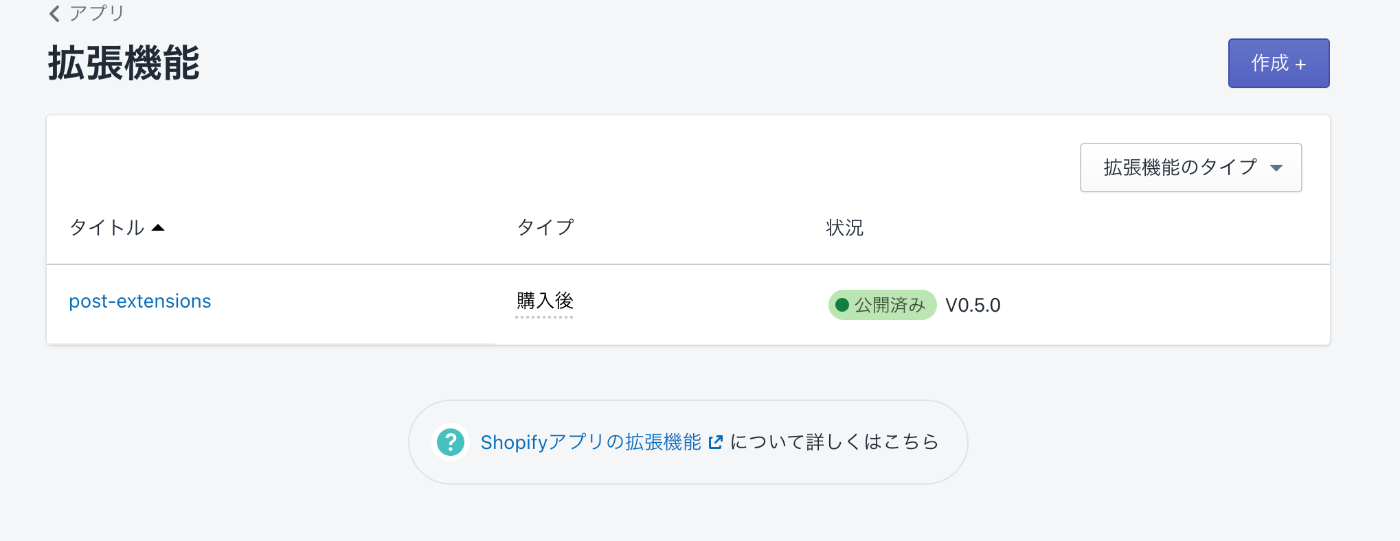Screen dimensions: 1400x541
Task: Go back to the アプリ page
Action: (x=87, y=14)
